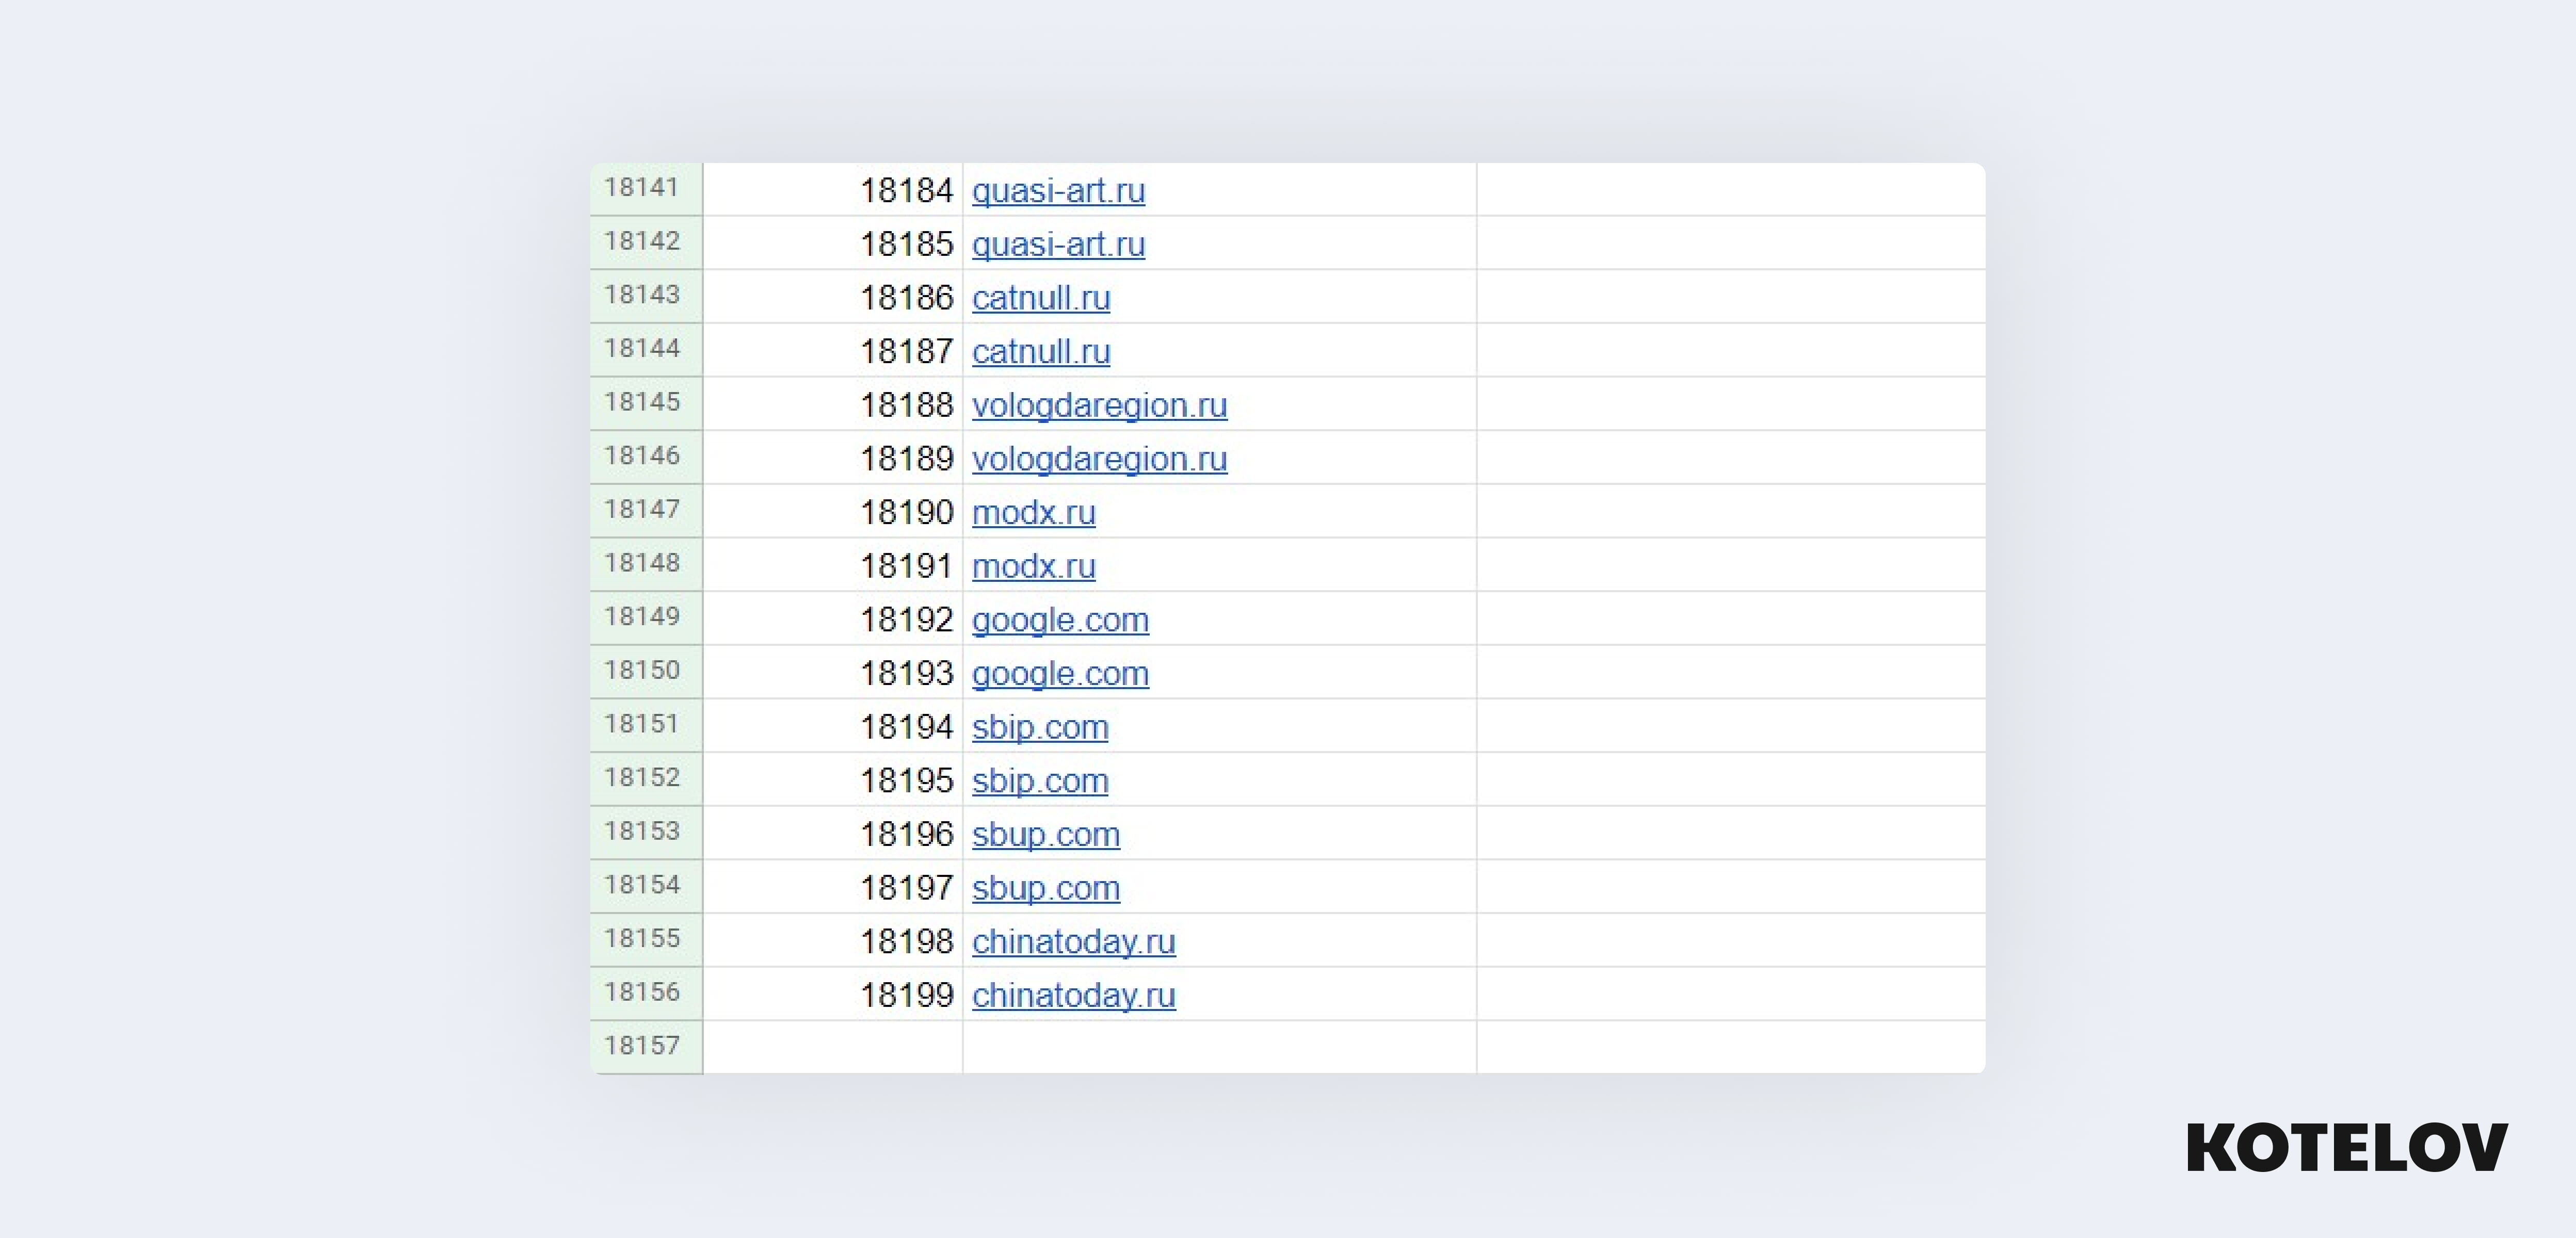
Task: Click the empty cell right of google.com row 18149
Action: coord(1730,619)
